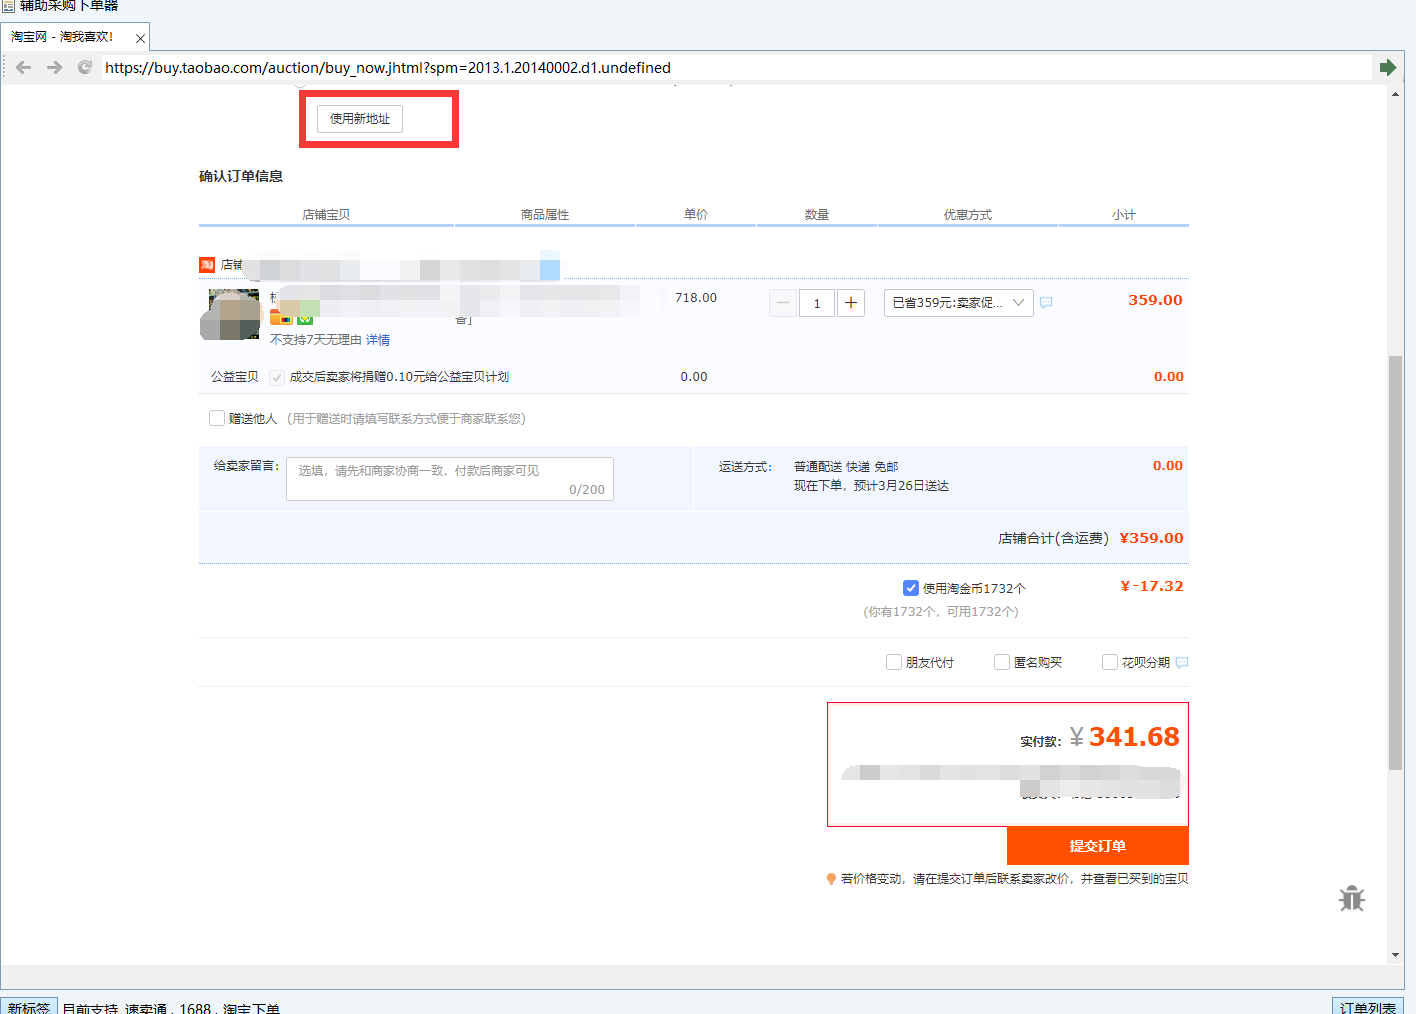1416x1014 pixels.
Task: Uncheck 使用淘金币1732个 checkbox
Action: click(x=911, y=588)
